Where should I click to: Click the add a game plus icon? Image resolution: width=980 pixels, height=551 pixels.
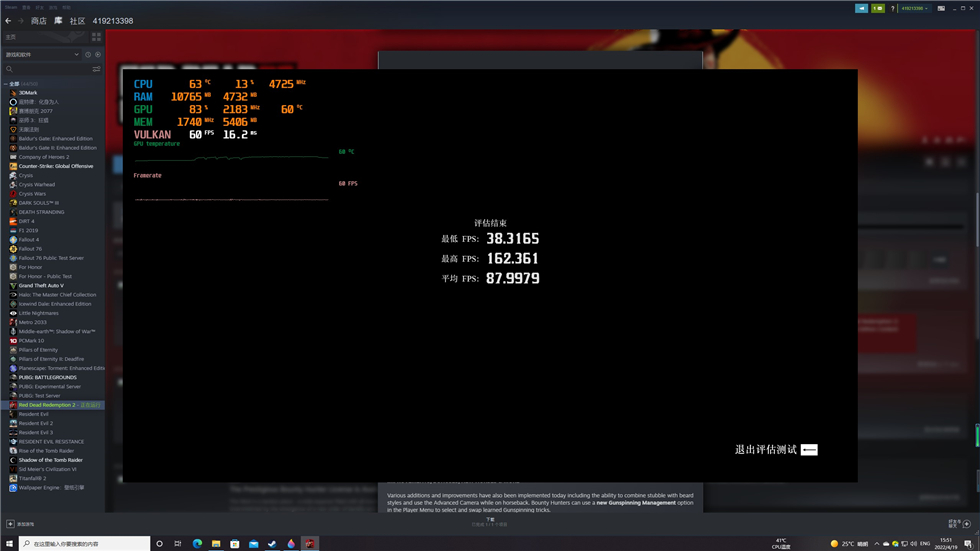coord(10,524)
